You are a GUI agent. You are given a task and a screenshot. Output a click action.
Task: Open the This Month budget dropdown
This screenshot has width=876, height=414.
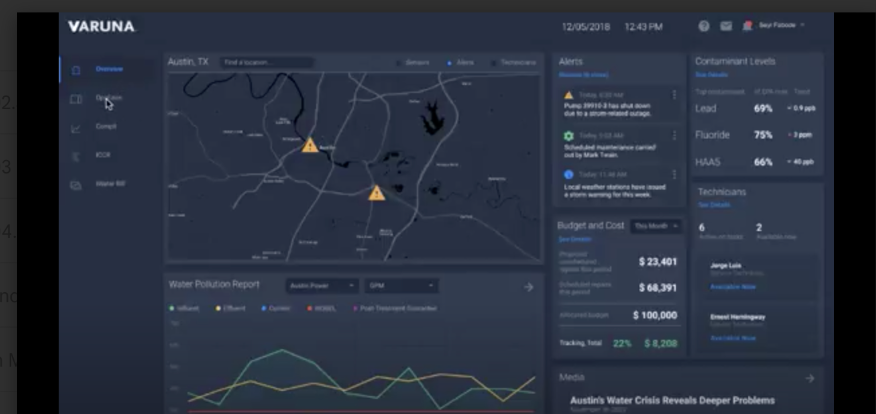click(x=656, y=226)
